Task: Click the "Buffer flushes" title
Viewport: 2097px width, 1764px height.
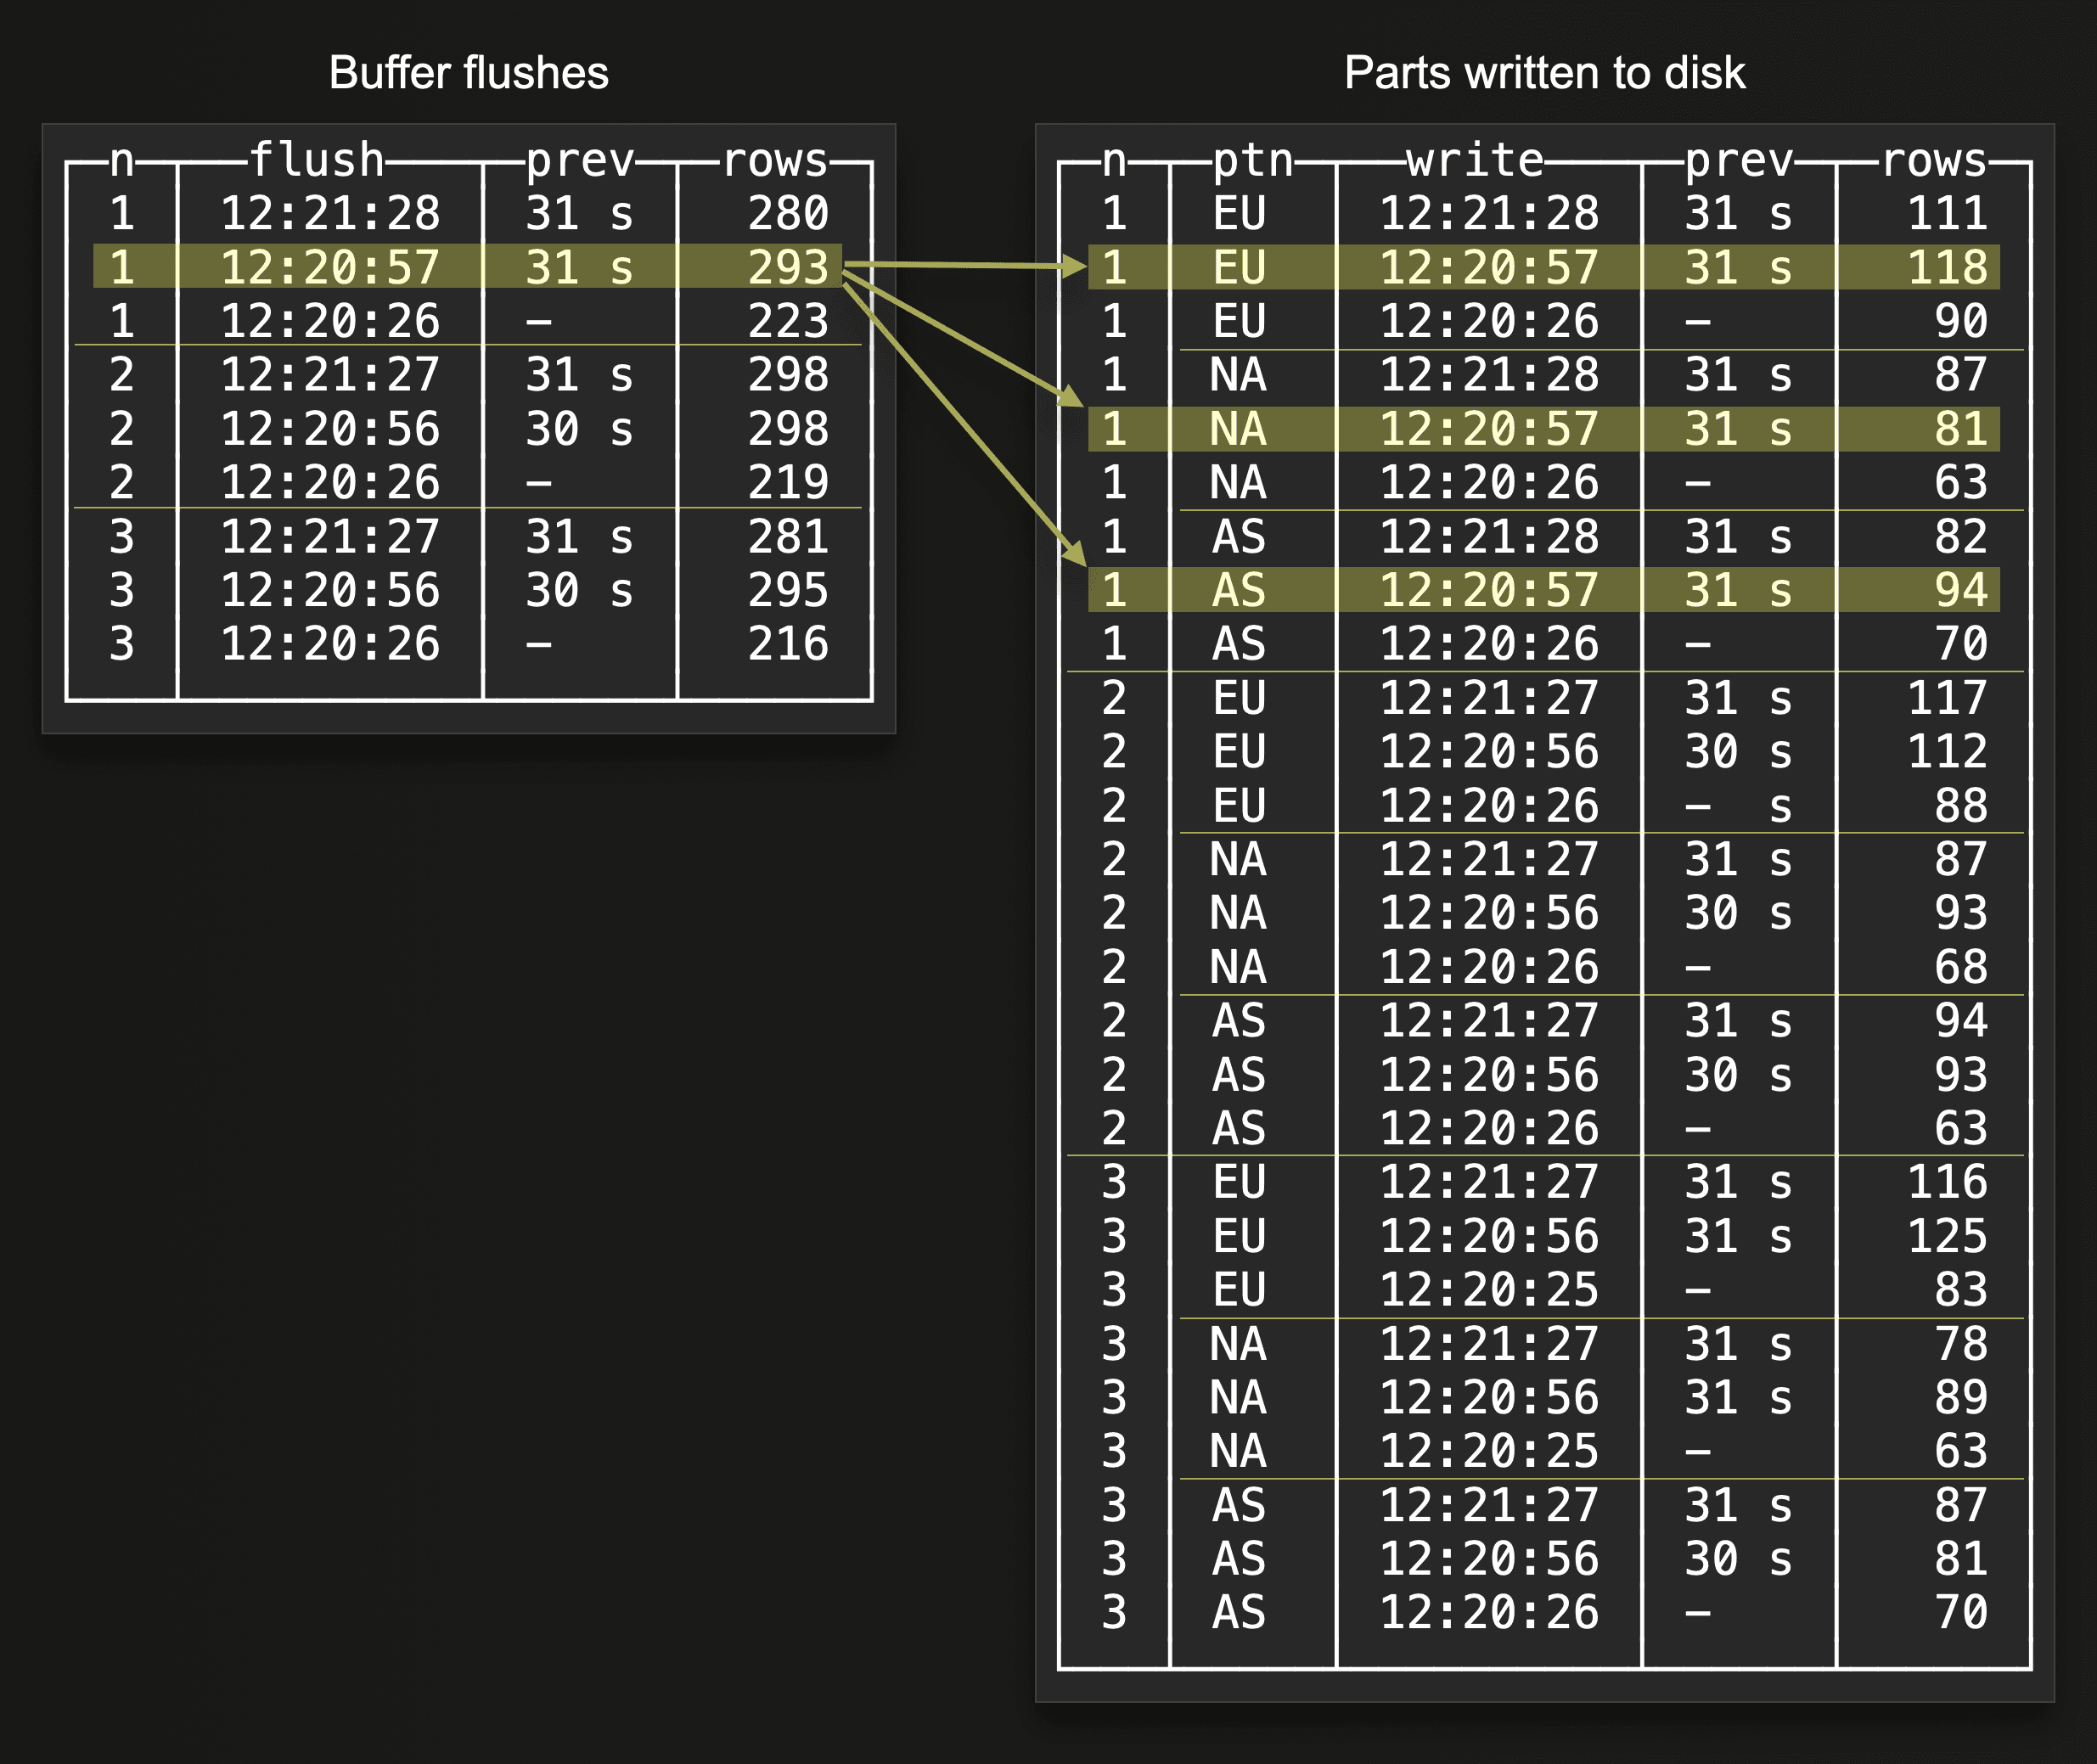Action: point(468,73)
